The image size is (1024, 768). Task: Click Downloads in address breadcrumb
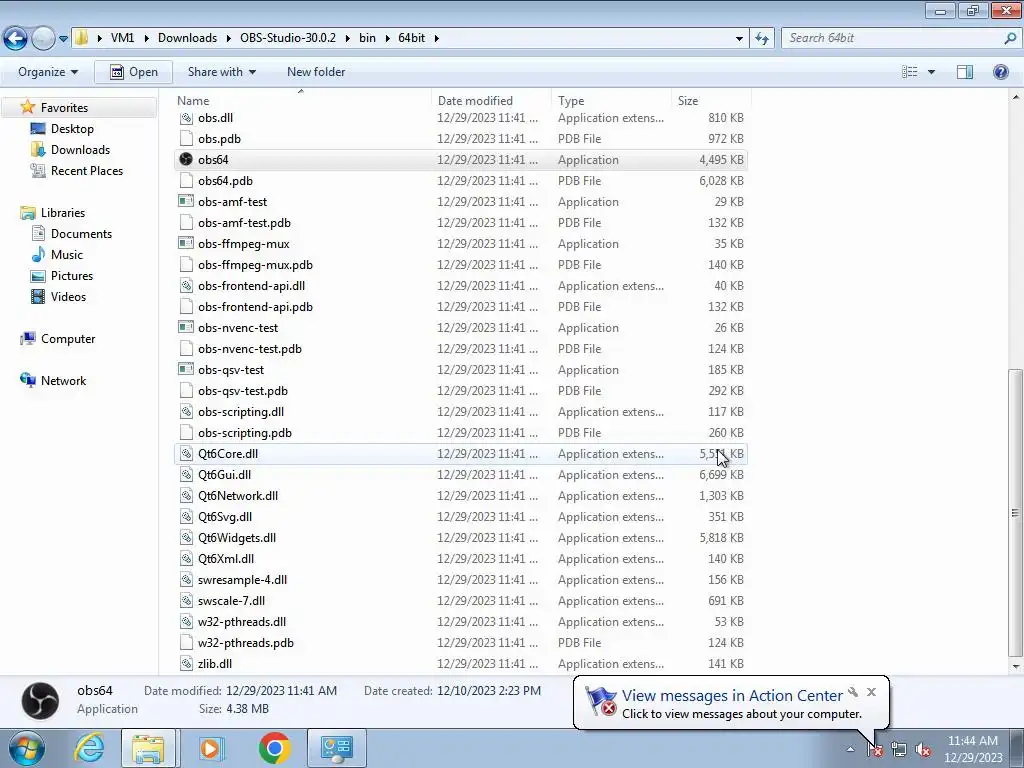[187, 38]
